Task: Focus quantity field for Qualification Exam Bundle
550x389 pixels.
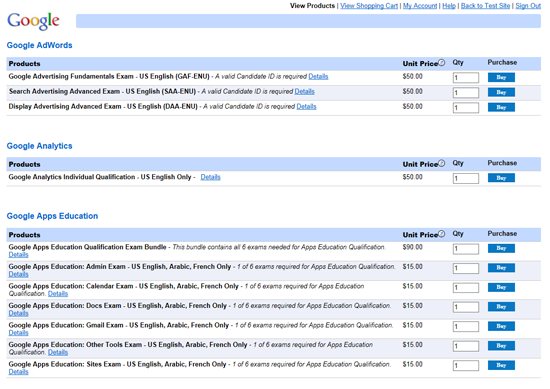Action: [465, 249]
